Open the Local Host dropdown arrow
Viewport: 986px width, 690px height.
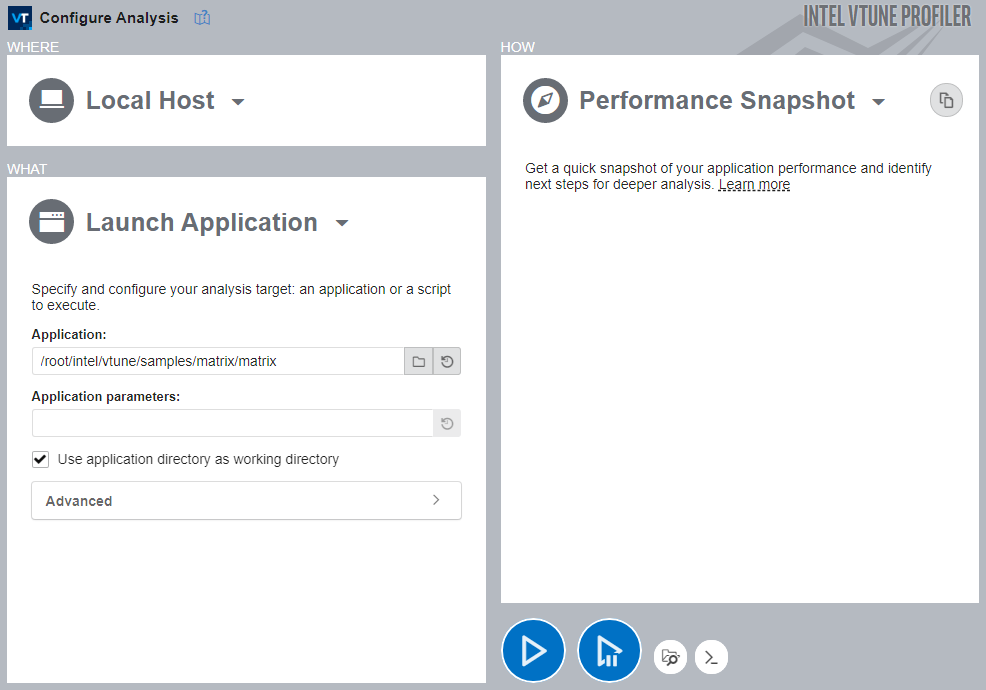[x=238, y=102]
